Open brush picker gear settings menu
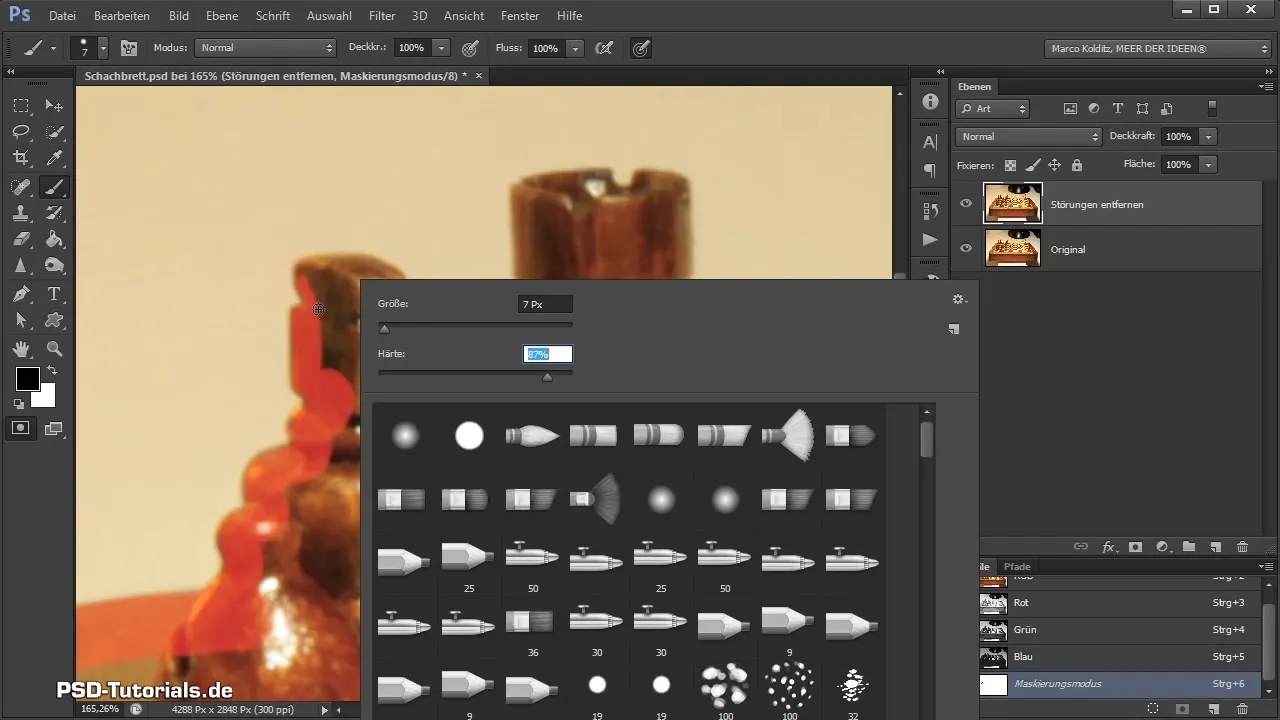 (x=959, y=299)
